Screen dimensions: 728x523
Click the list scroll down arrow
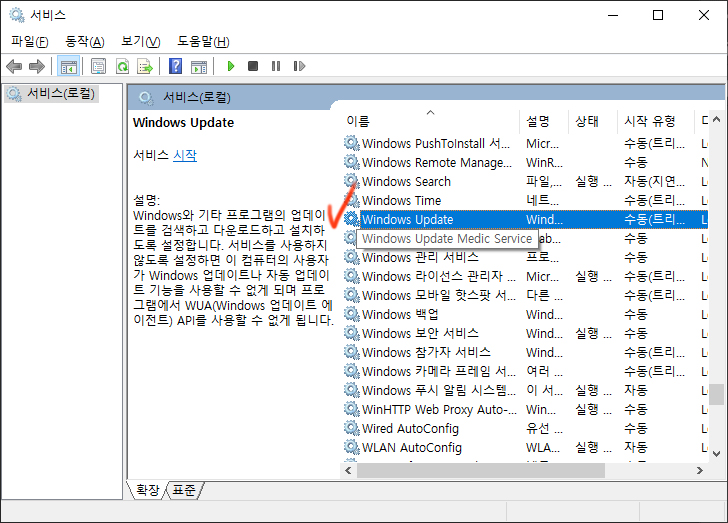pos(716,453)
